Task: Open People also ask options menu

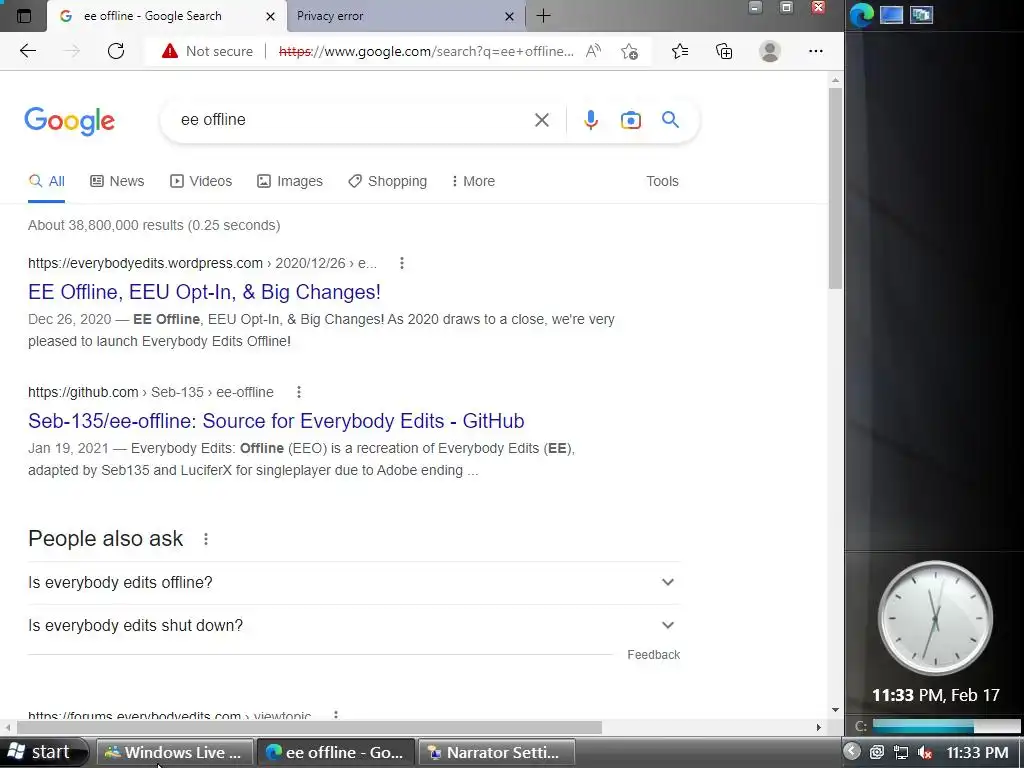Action: 206,539
